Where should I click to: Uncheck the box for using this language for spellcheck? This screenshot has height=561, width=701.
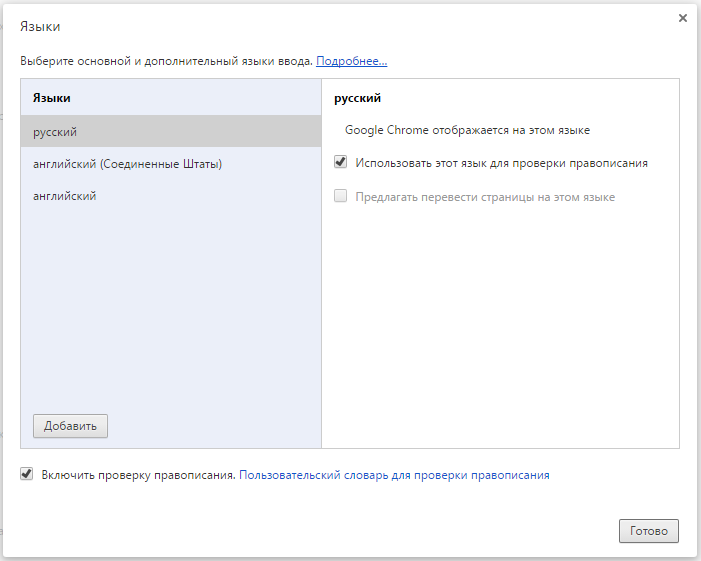[341, 162]
